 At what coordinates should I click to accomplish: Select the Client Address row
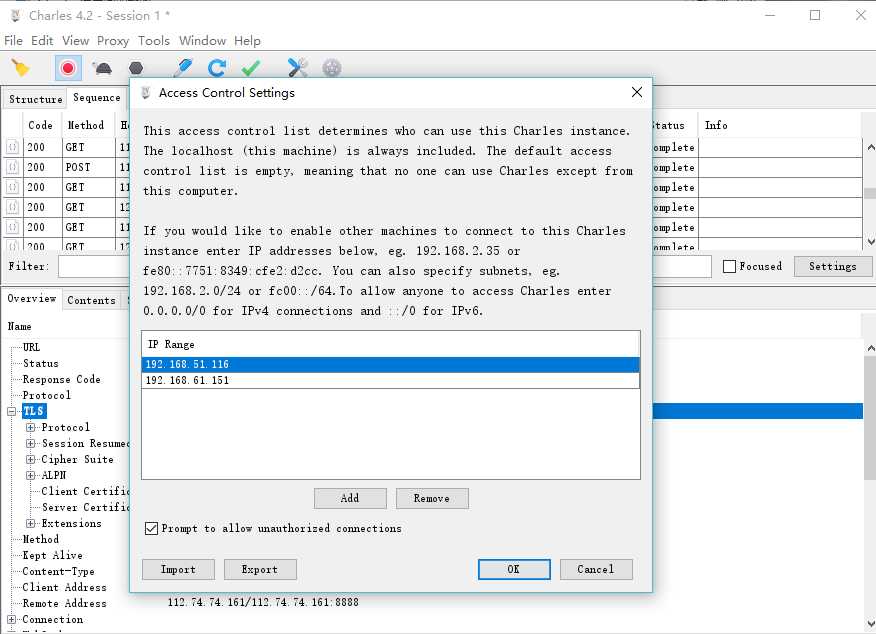(x=64, y=588)
